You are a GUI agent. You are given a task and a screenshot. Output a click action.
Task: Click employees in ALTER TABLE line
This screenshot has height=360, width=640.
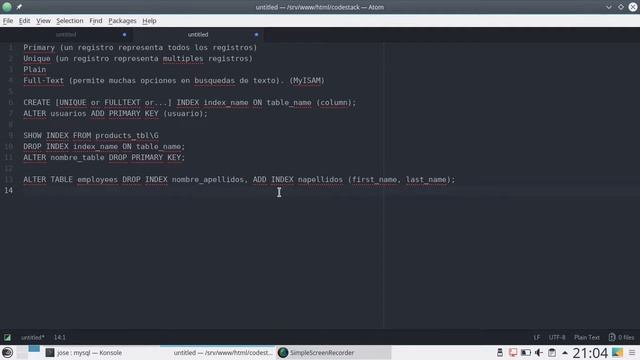pyautogui.click(x=98, y=180)
